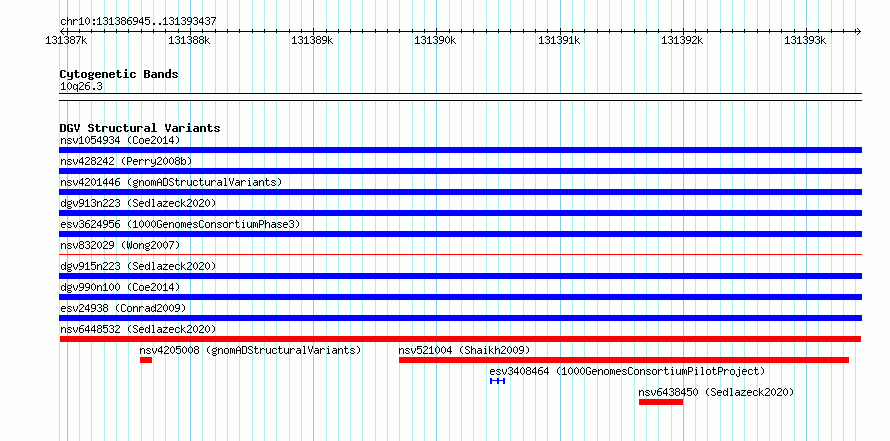
Task: Select the short red bar under nsv4205008
Action: pos(146,360)
